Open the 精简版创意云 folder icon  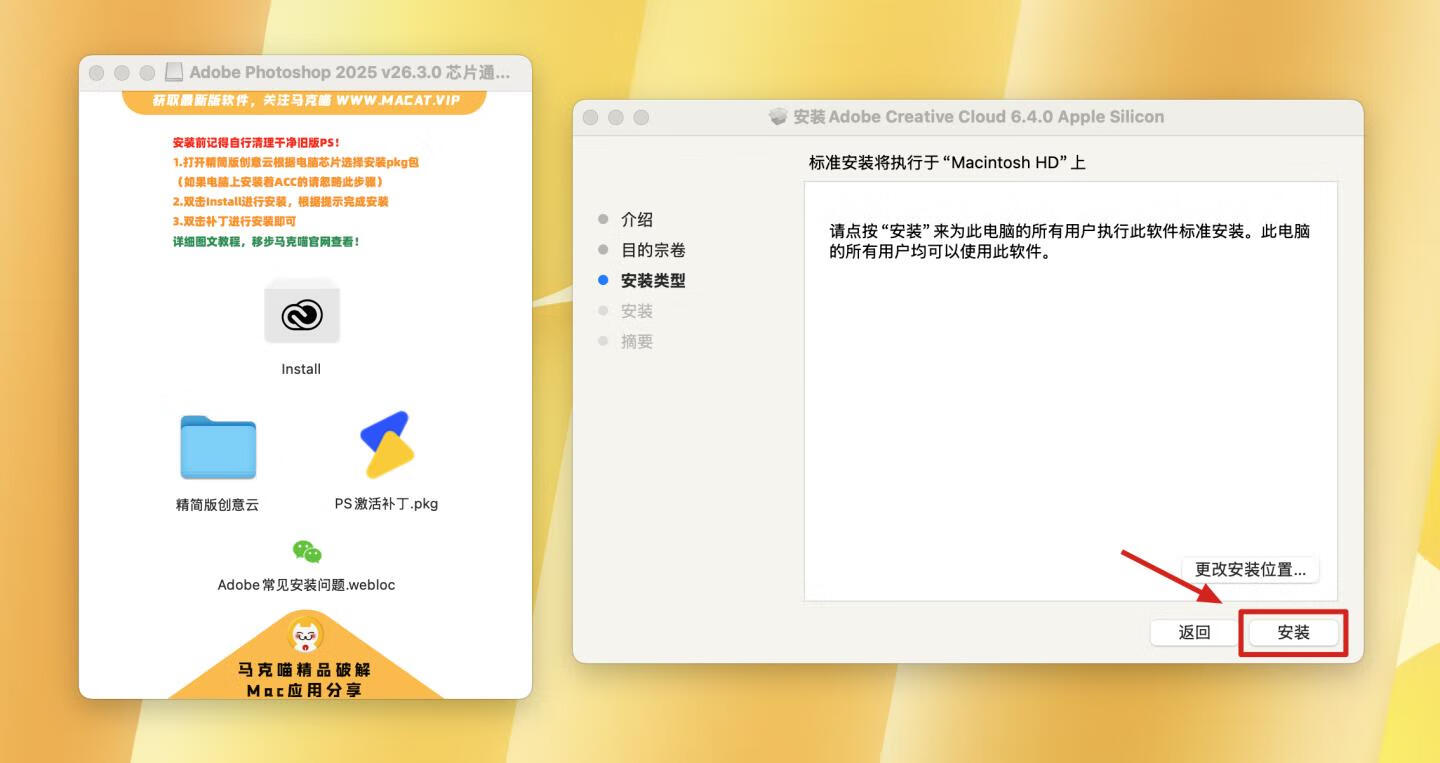(x=218, y=447)
